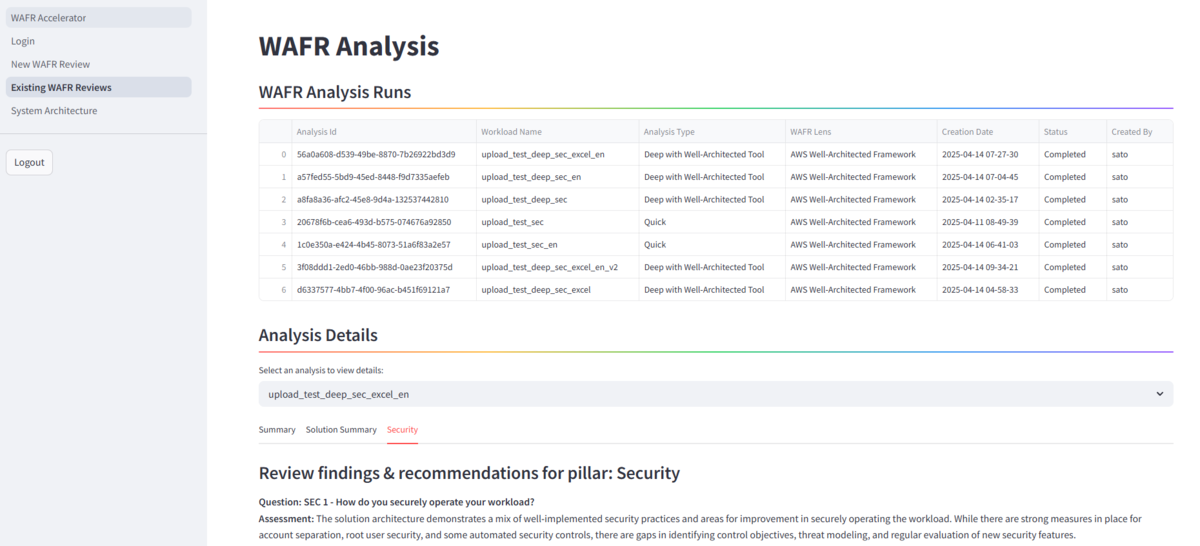Click the WAFR Lens column header

pos(861,132)
